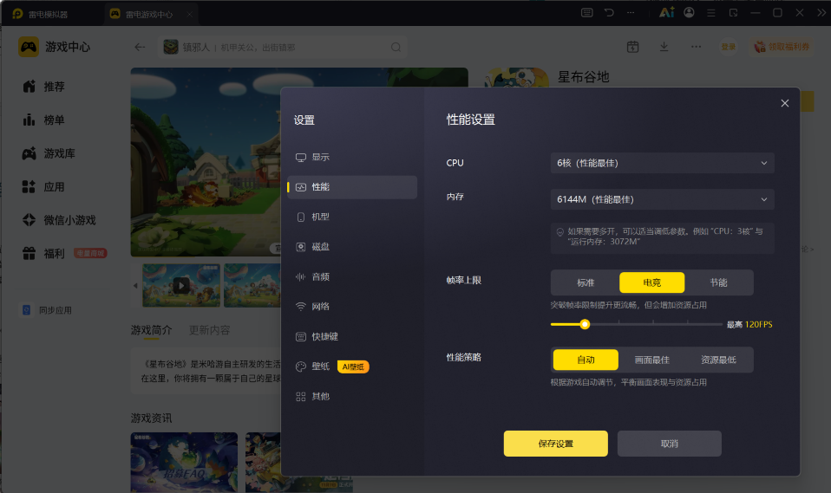
Task: Click the 领取福利券 coupon button
Action: pyautogui.click(x=782, y=47)
